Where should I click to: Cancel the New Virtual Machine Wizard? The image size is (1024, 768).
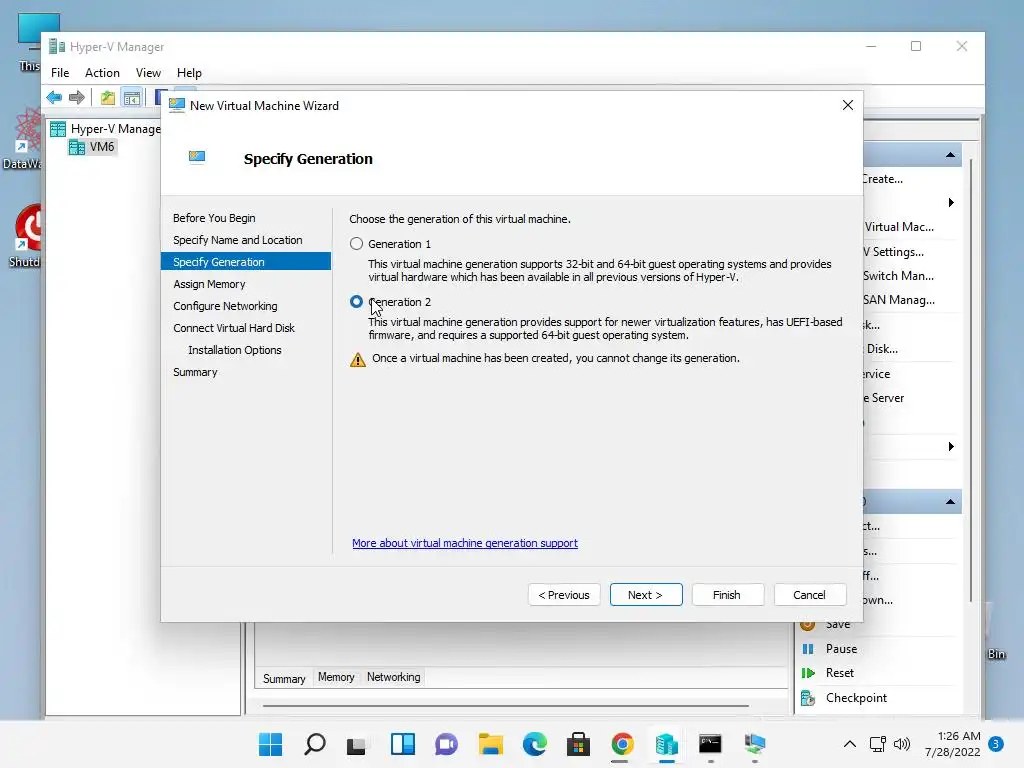click(810, 595)
